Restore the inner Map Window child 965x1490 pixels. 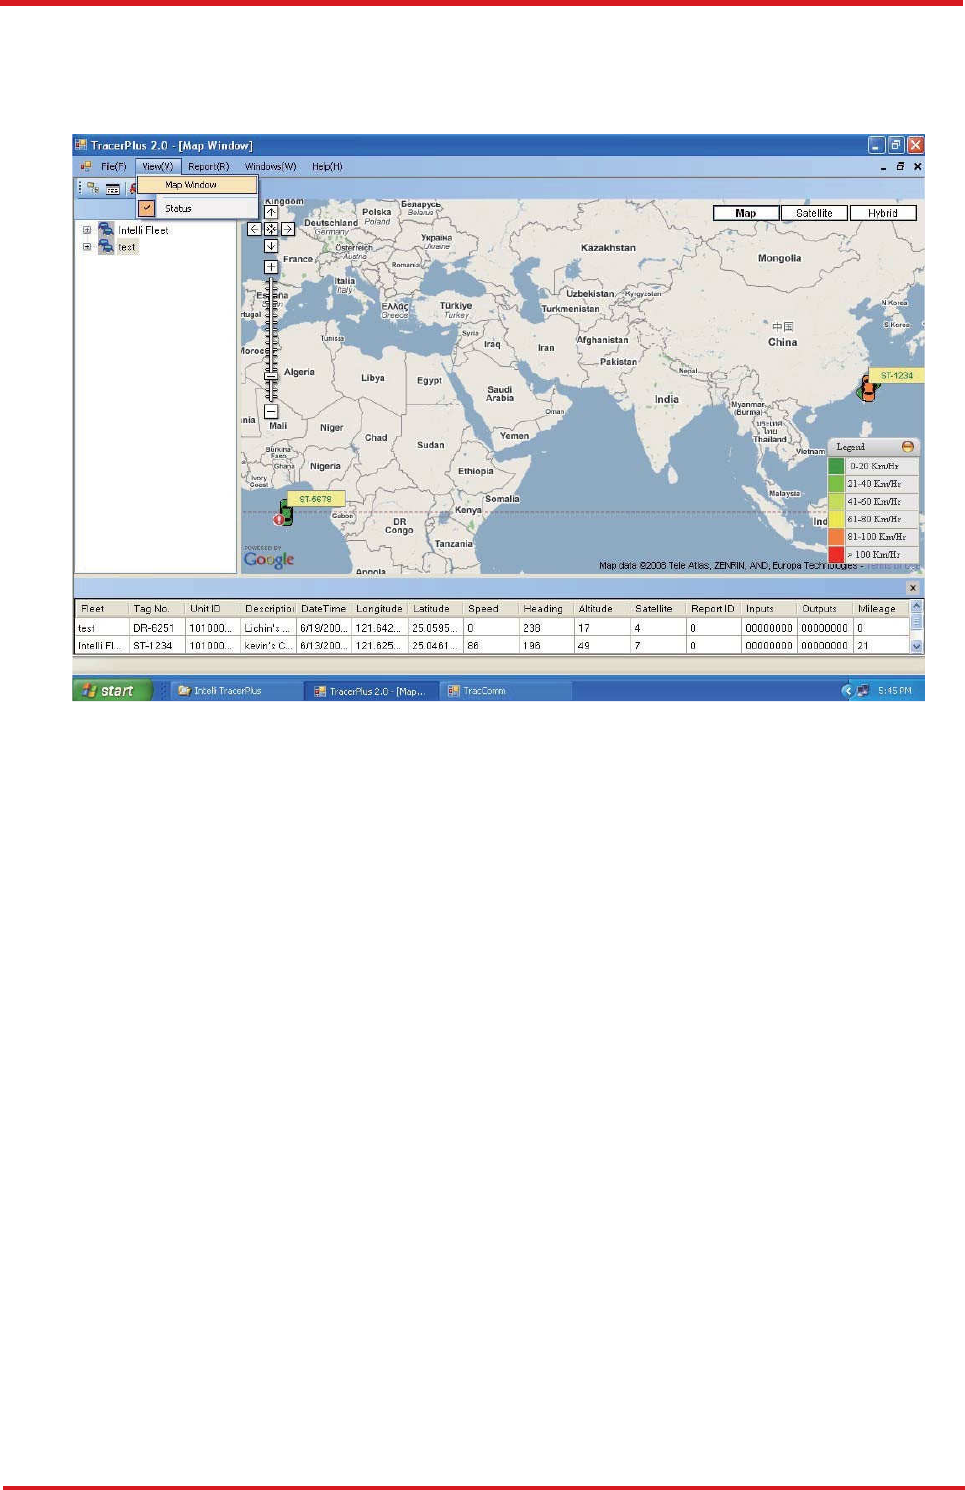click(x=900, y=167)
